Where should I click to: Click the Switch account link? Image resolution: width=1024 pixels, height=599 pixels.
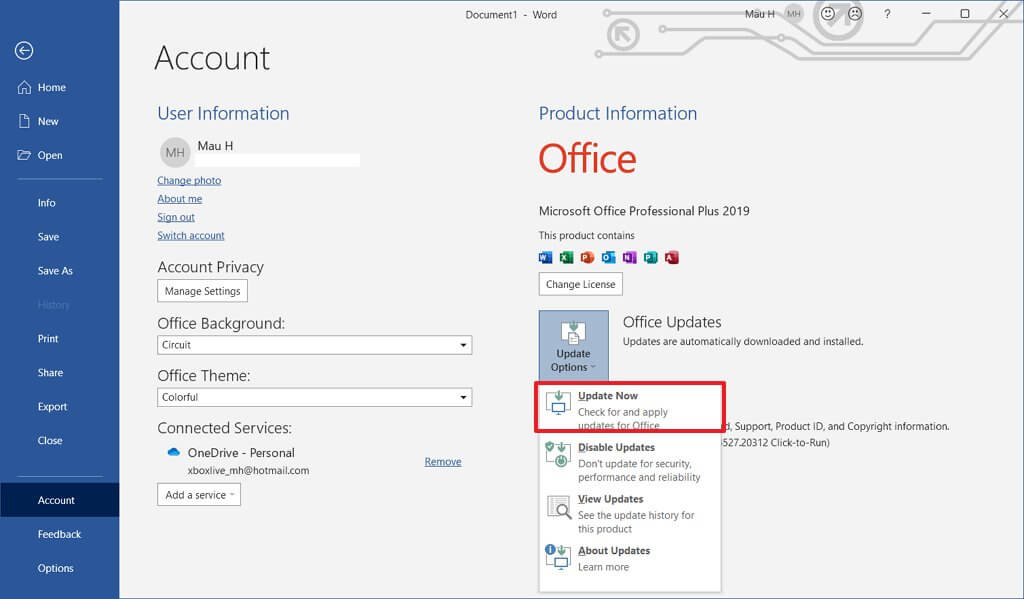pos(191,235)
